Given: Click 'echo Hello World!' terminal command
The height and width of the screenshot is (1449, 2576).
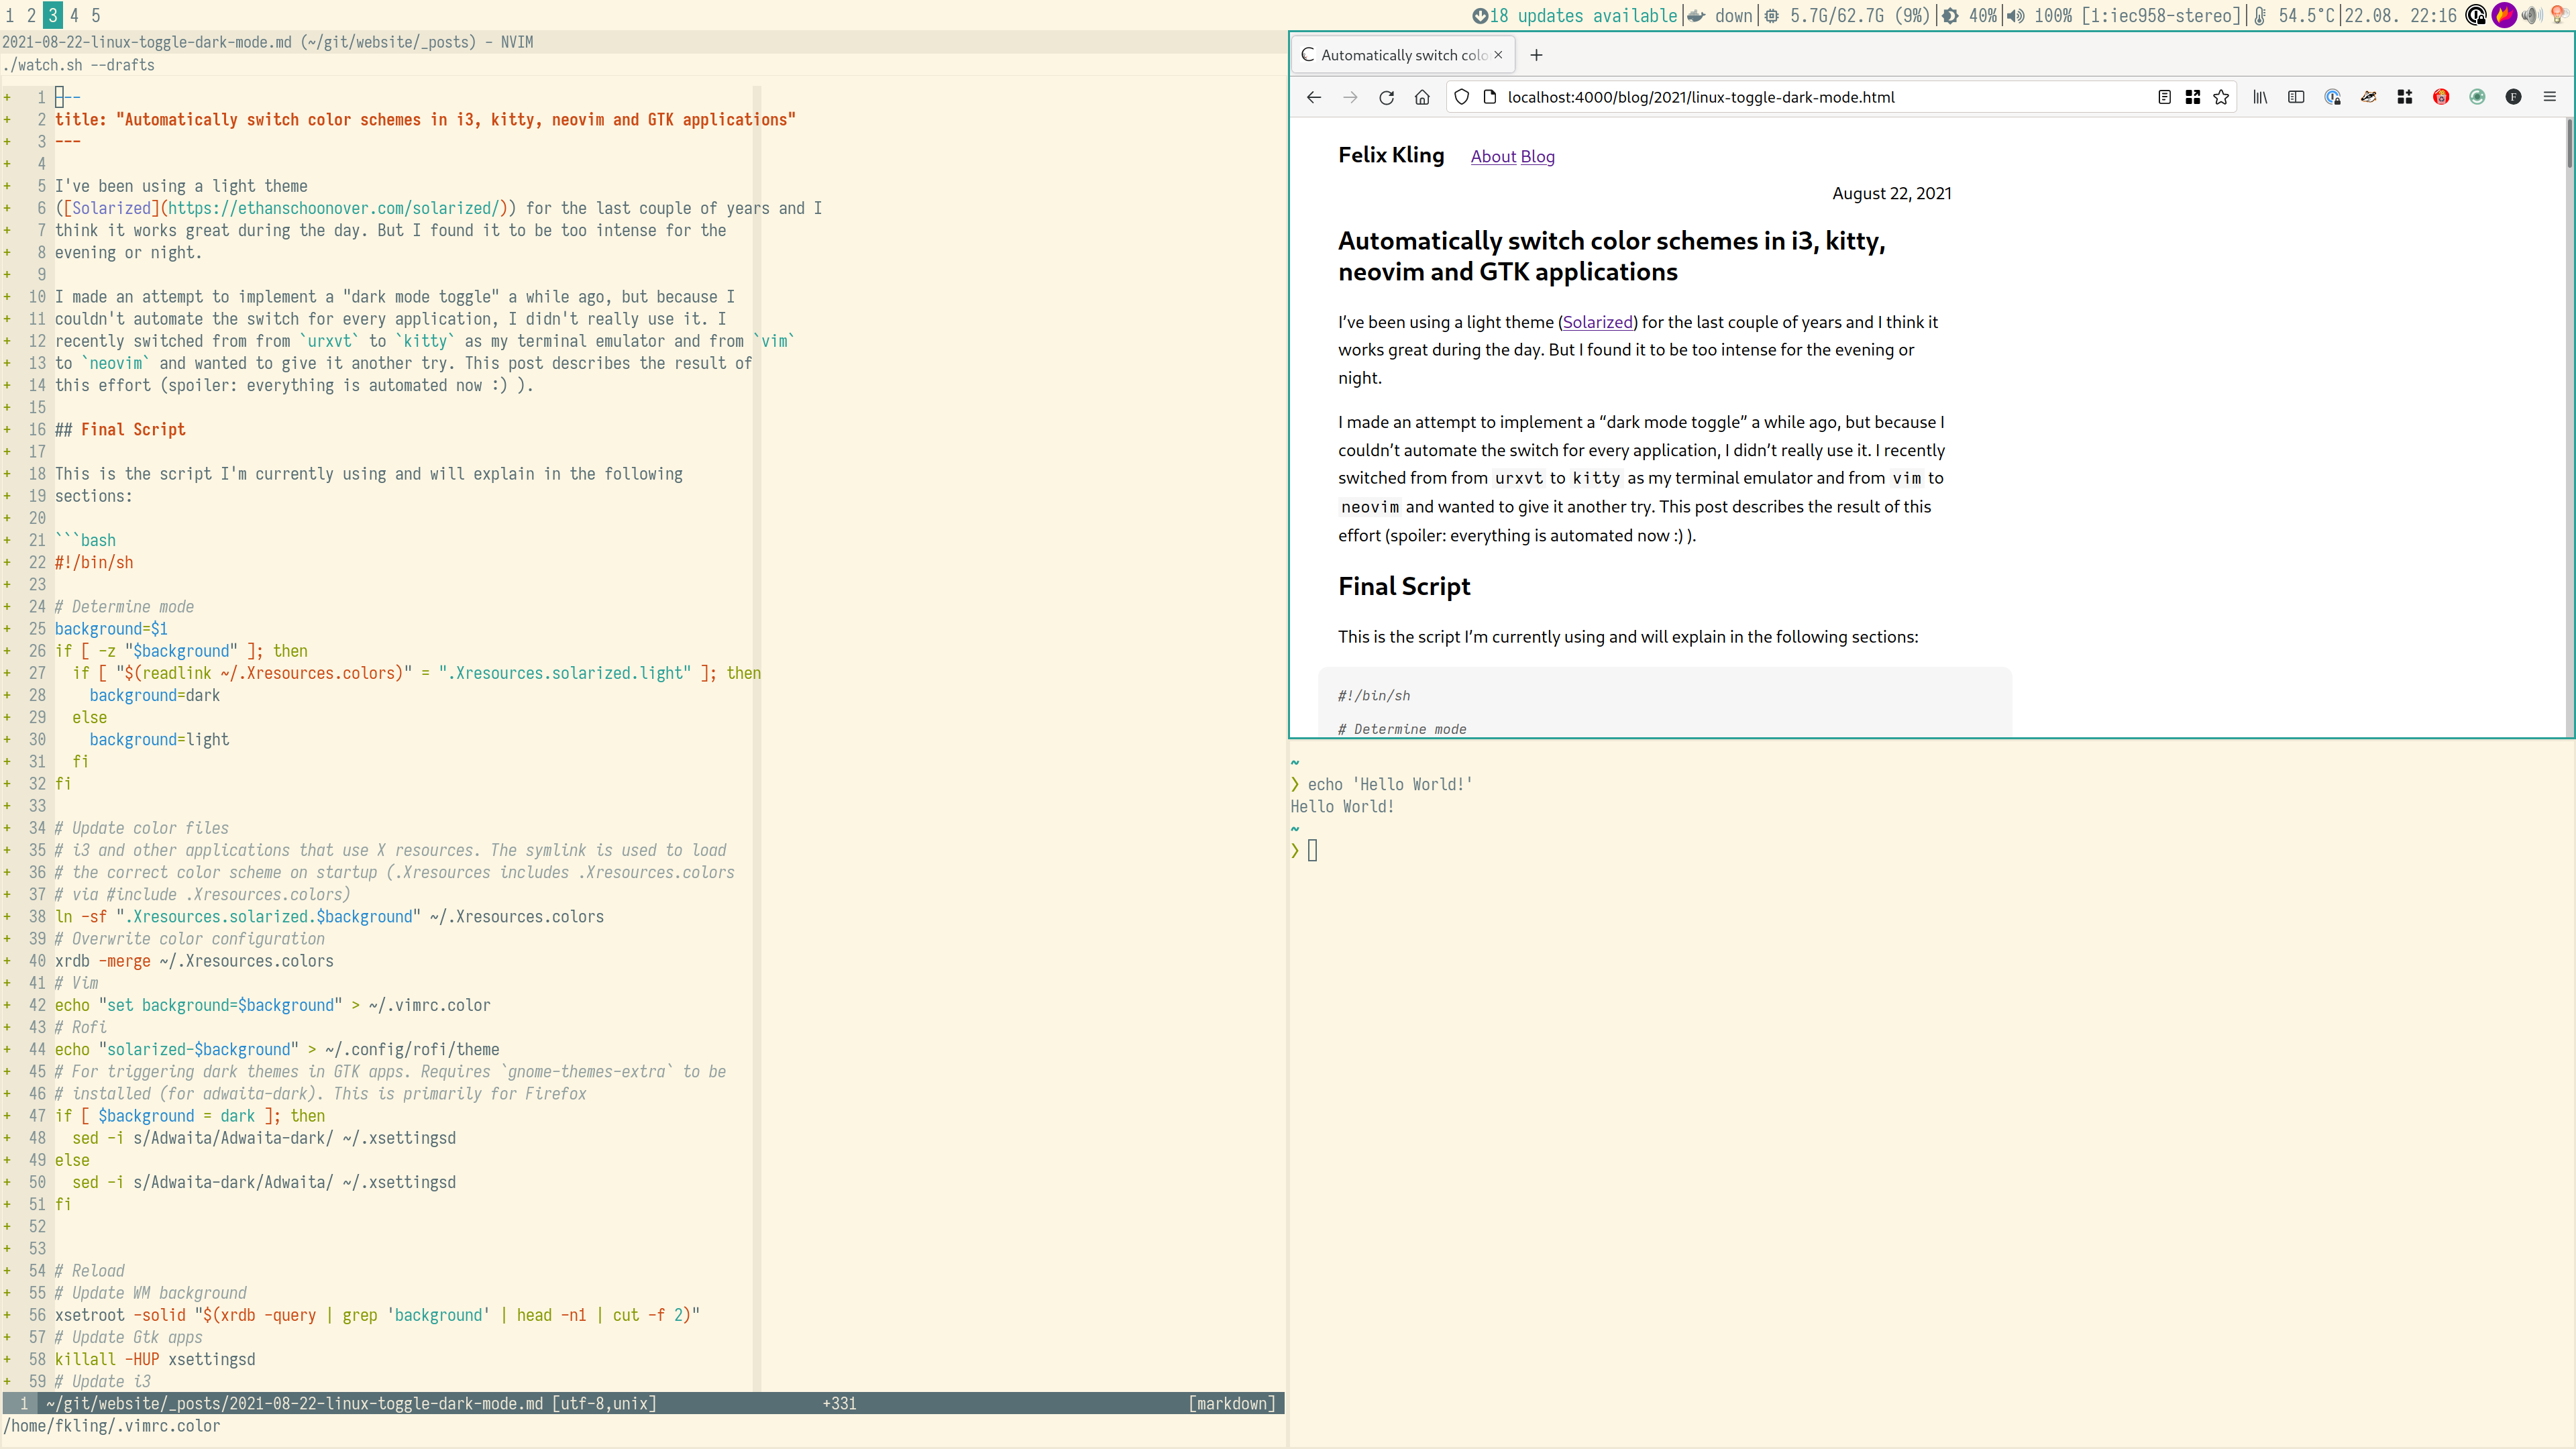Looking at the screenshot, I should pos(1390,784).
